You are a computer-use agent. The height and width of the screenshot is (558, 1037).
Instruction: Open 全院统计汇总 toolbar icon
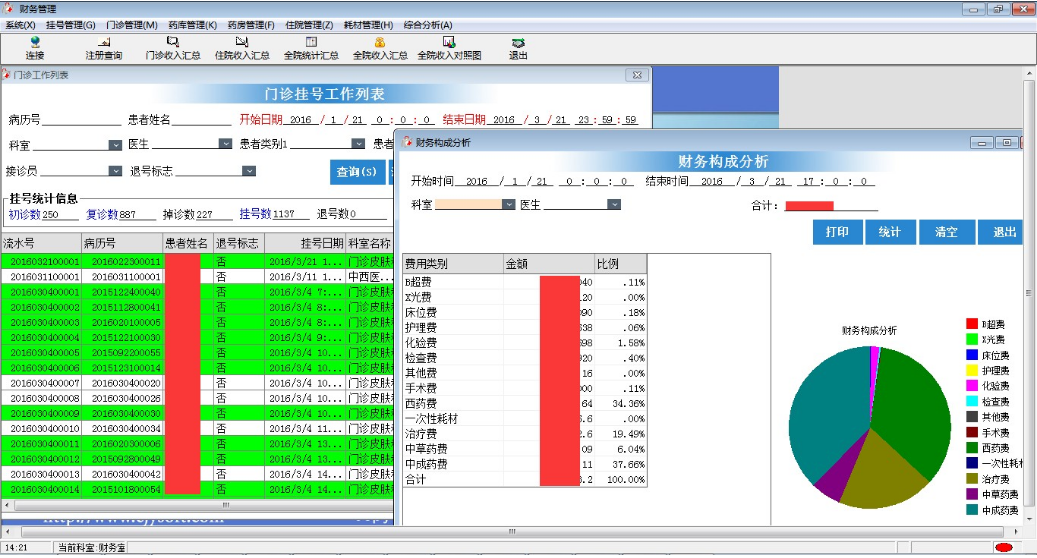[x=311, y=48]
